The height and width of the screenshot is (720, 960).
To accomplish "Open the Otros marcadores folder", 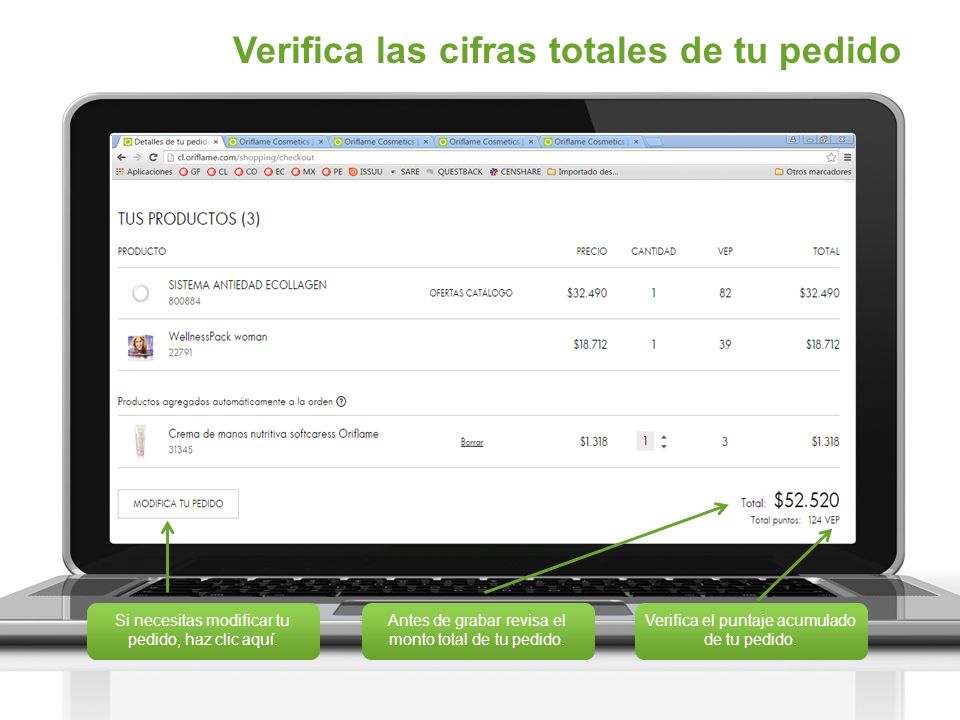I will click(x=813, y=172).
